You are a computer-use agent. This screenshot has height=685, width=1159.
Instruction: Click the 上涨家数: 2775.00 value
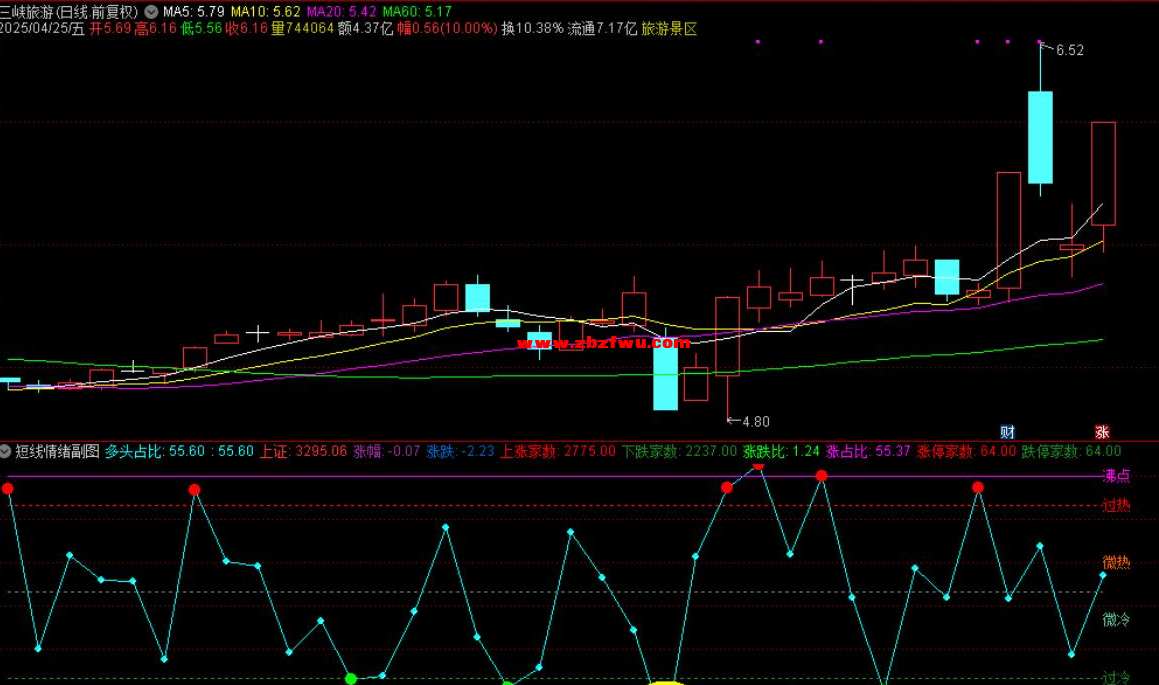(x=558, y=451)
